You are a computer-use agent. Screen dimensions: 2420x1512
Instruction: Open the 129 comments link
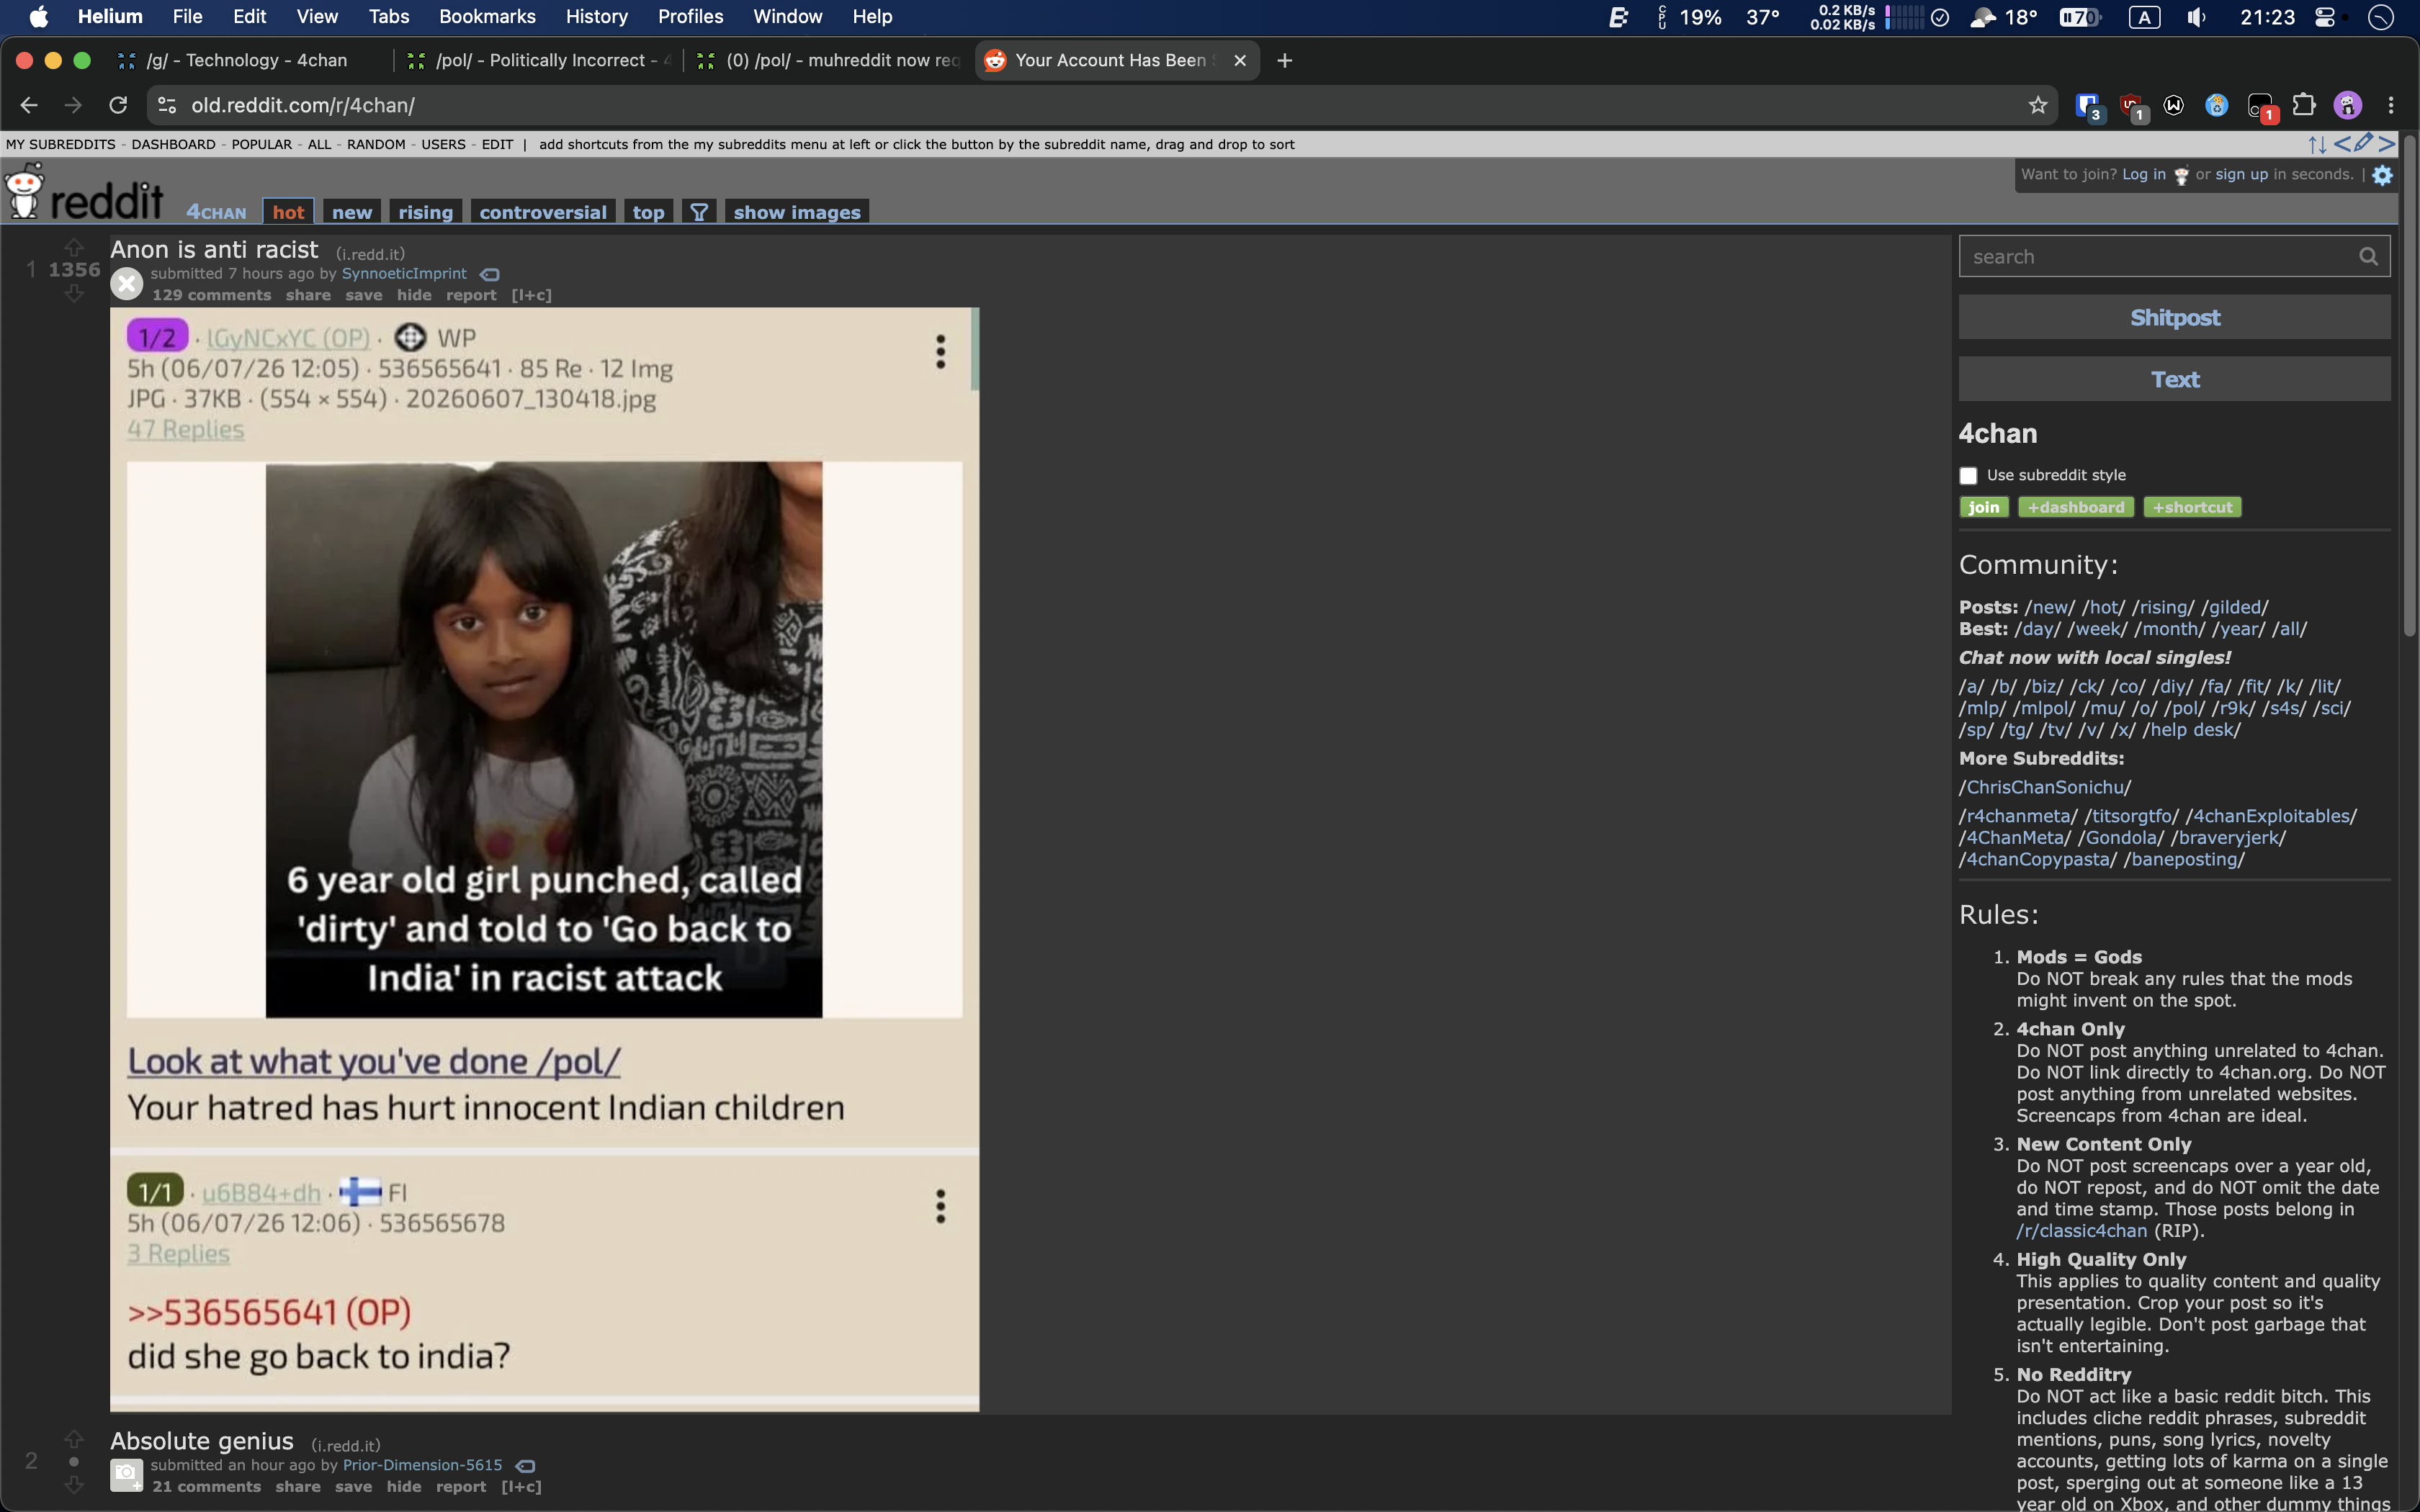212,295
